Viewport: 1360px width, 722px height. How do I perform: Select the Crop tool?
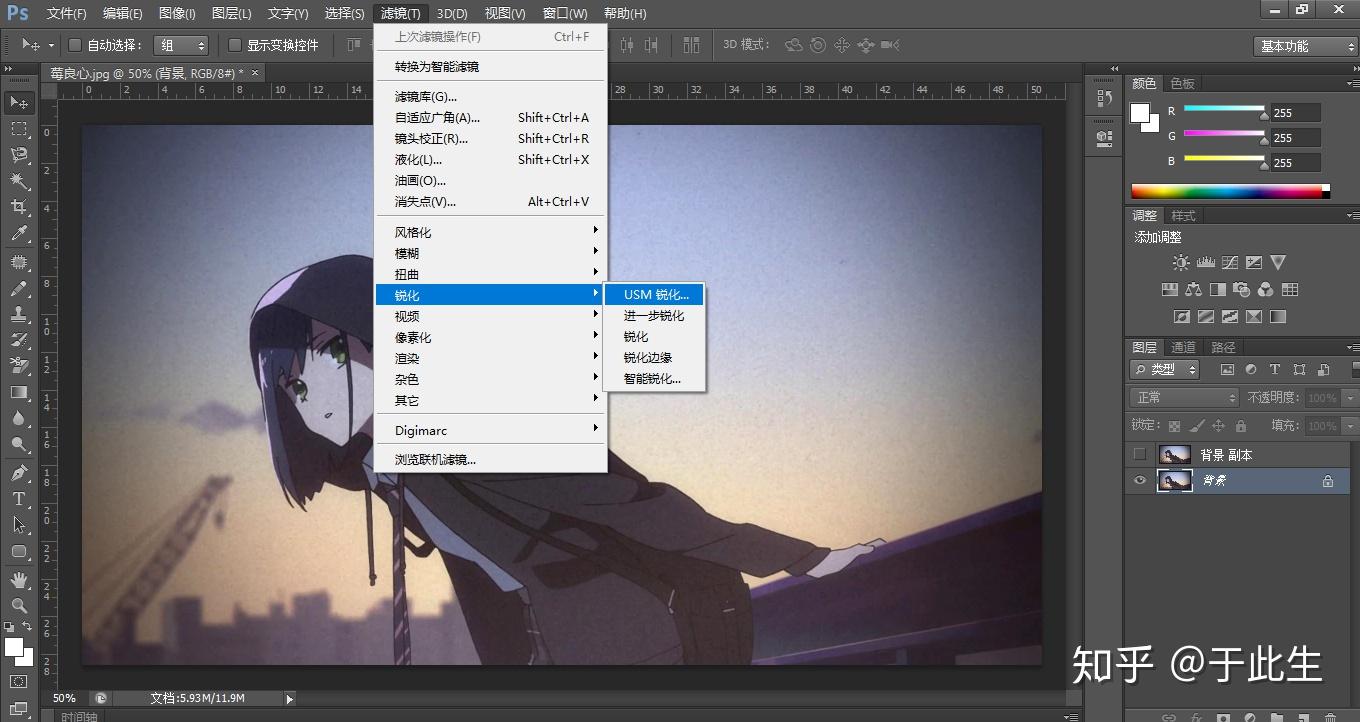[19, 207]
